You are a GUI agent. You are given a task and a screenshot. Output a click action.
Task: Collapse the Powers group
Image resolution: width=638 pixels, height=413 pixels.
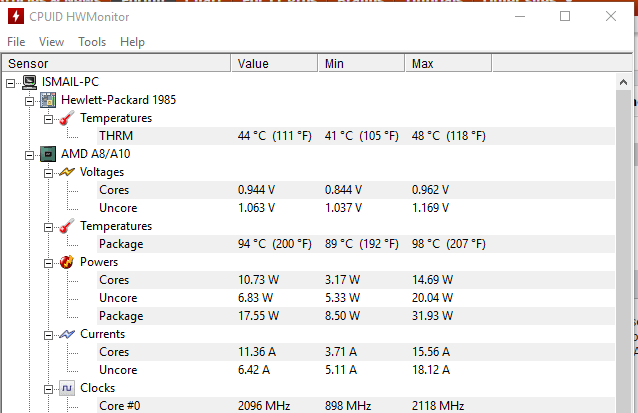(x=48, y=263)
